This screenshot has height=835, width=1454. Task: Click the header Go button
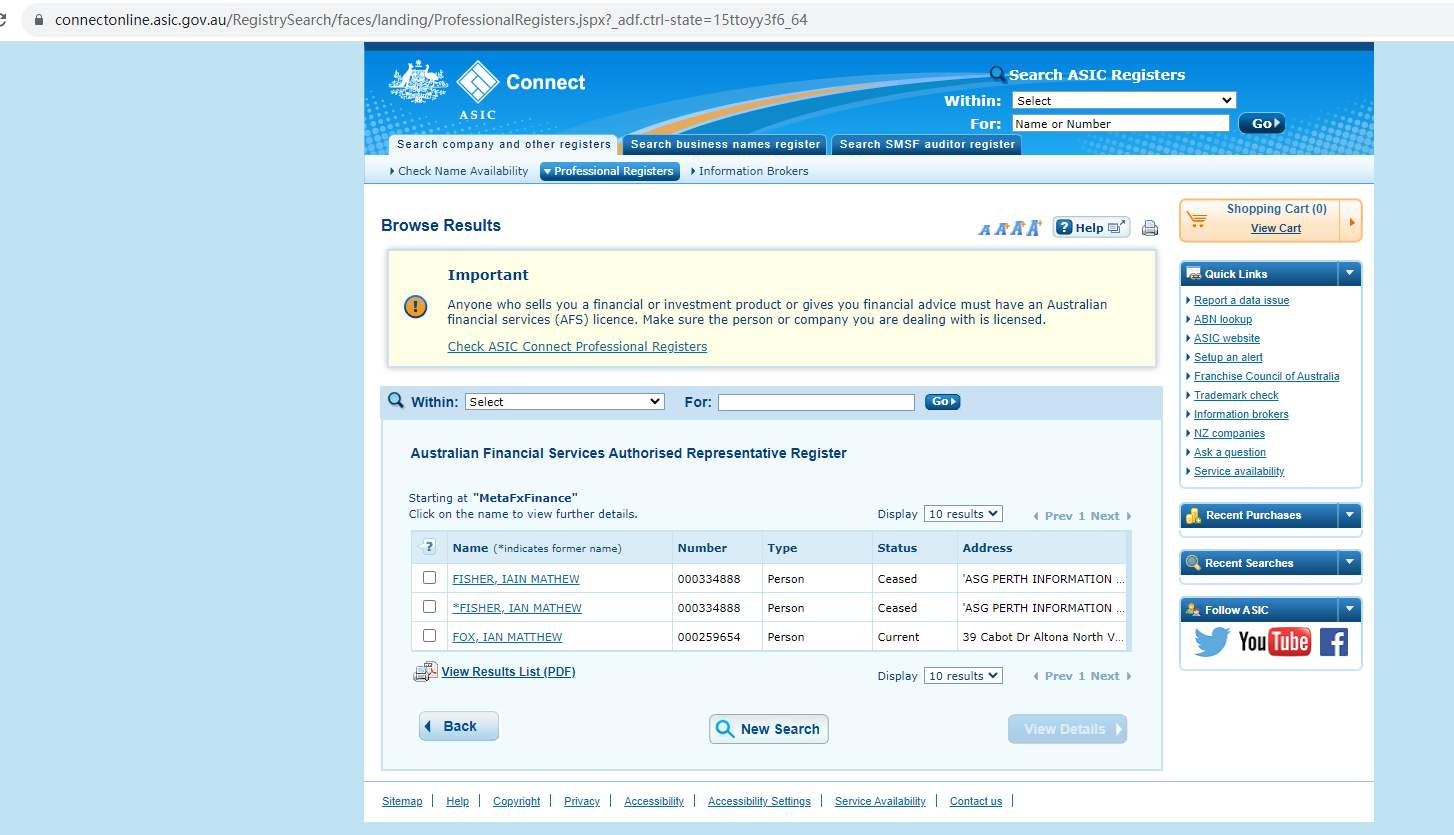click(x=1262, y=123)
